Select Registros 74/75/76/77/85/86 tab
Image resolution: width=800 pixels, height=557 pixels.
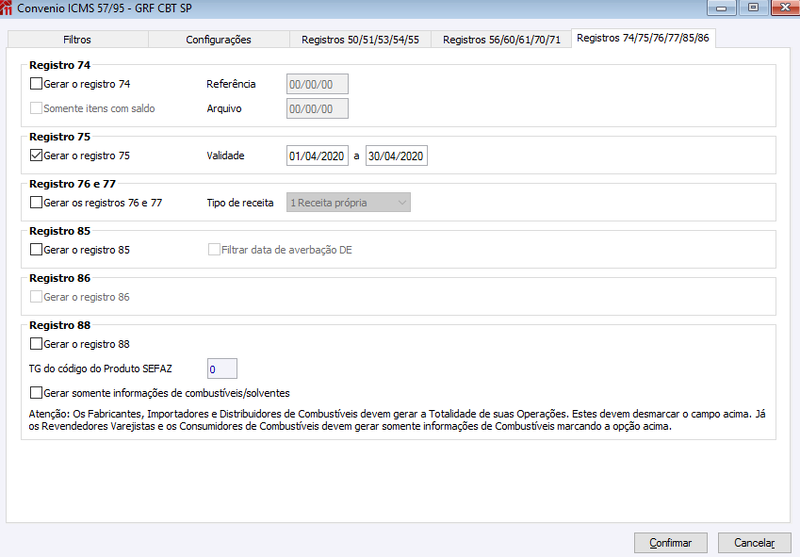point(643,38)
